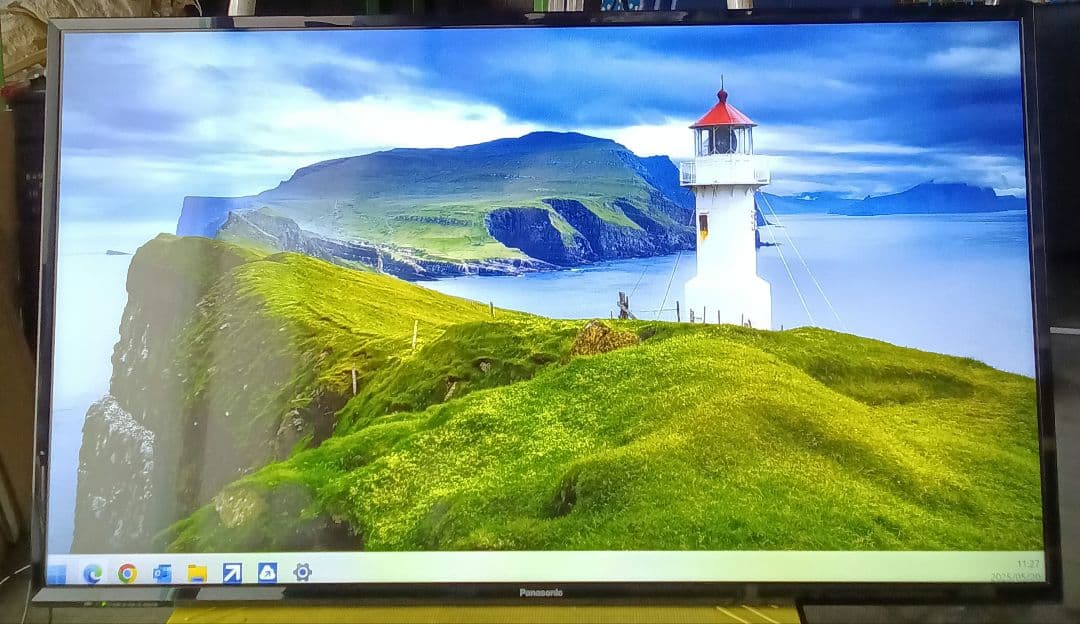Open File Explorer via the folder icon

194,573
